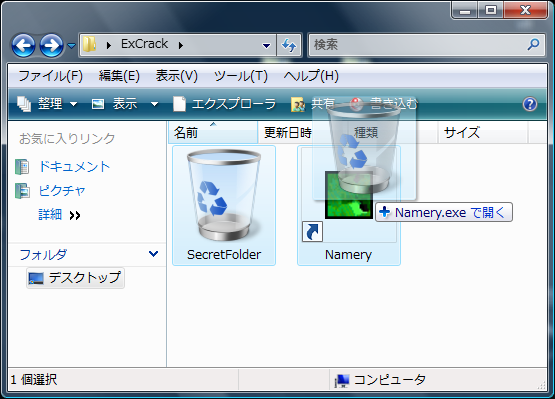This screenshot has height=399, width=555.
Task: Minimize the ExCrack window
Action: tap(465, 11)
